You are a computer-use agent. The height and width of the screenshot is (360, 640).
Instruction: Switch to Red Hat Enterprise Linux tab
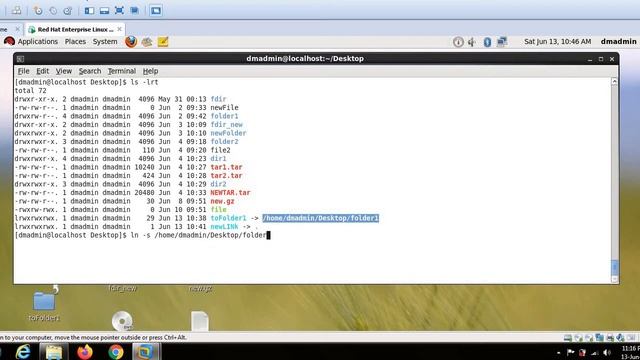pos(75,29)
